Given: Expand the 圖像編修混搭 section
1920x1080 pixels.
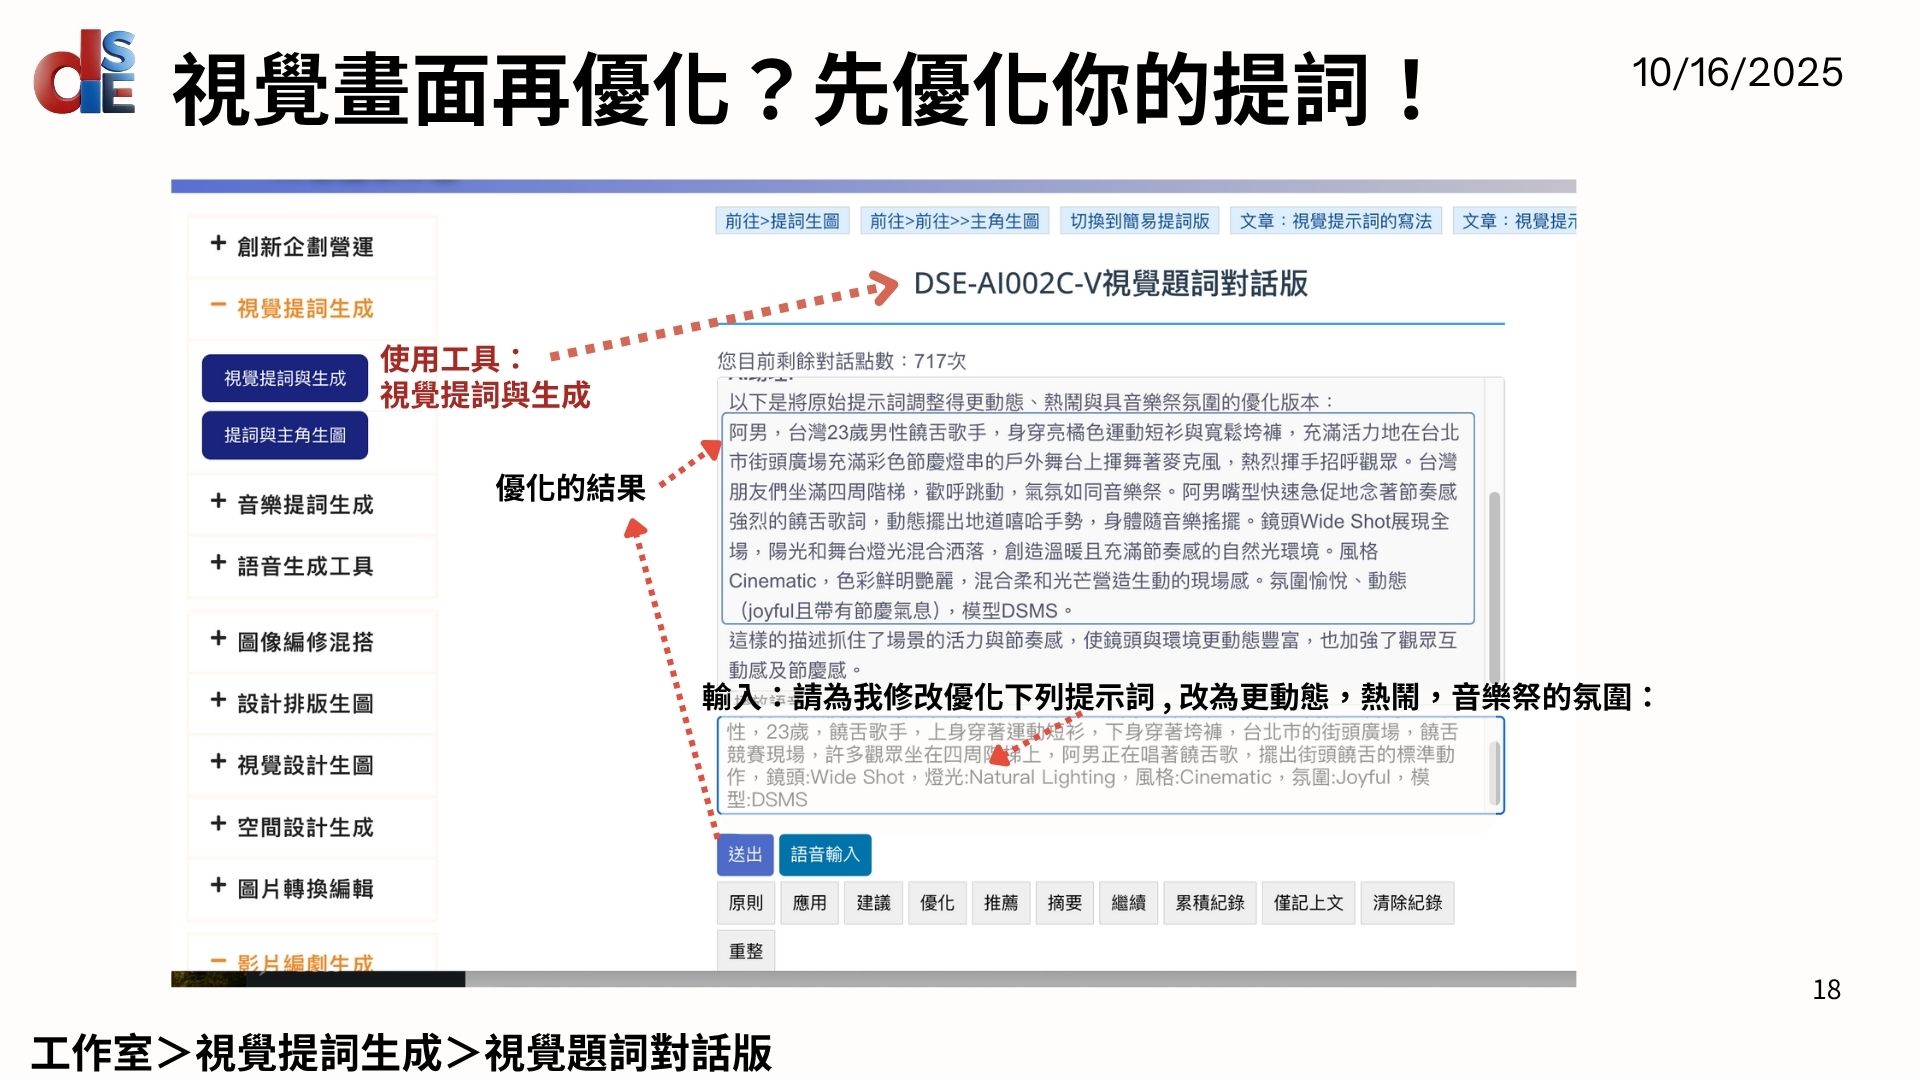Looking at the screenshot, I should click(x=305, y=642).
